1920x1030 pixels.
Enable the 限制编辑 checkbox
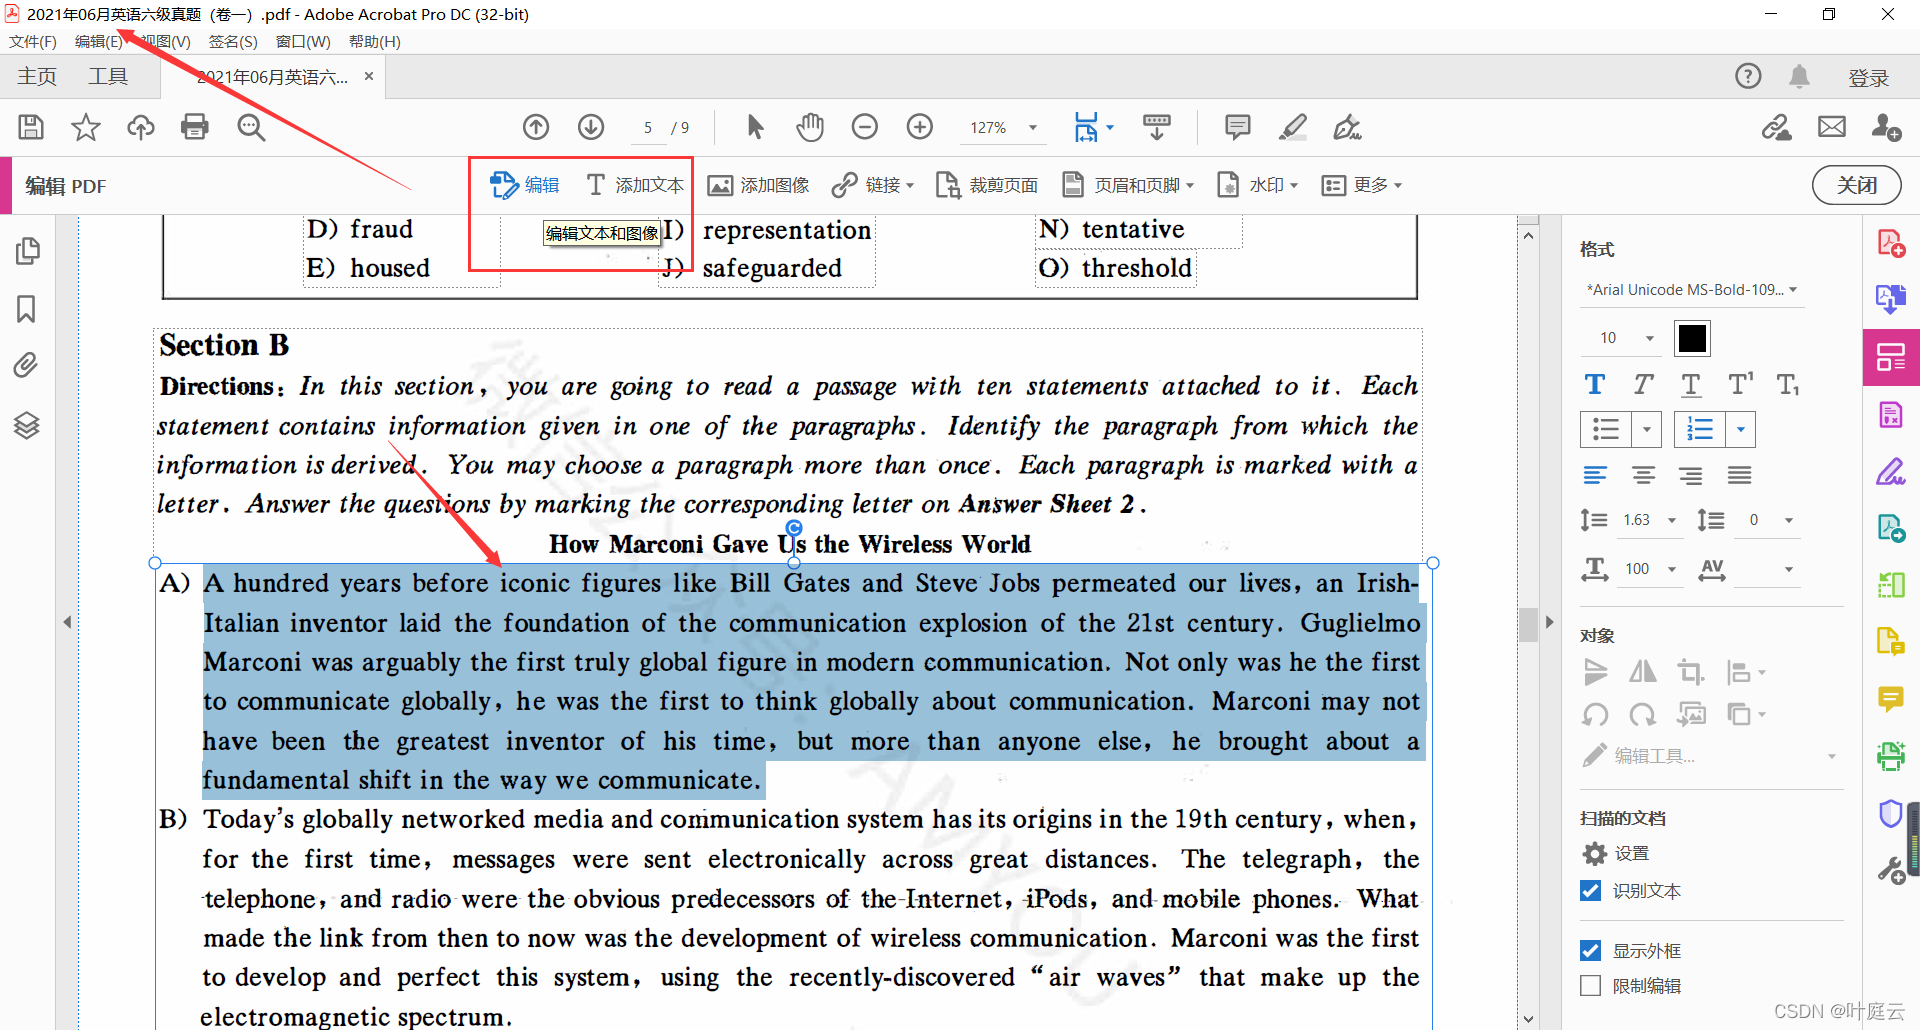1591,985
